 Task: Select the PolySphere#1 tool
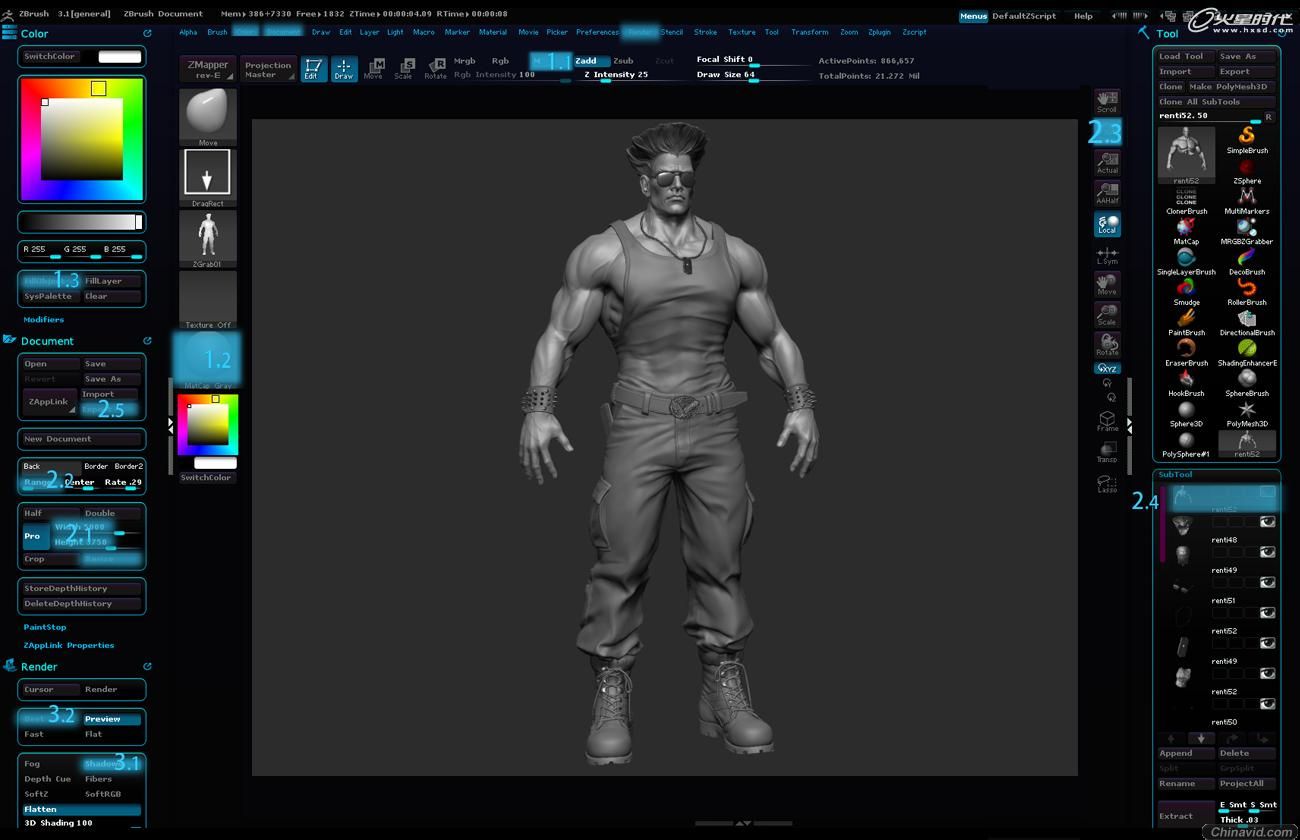1186,442
